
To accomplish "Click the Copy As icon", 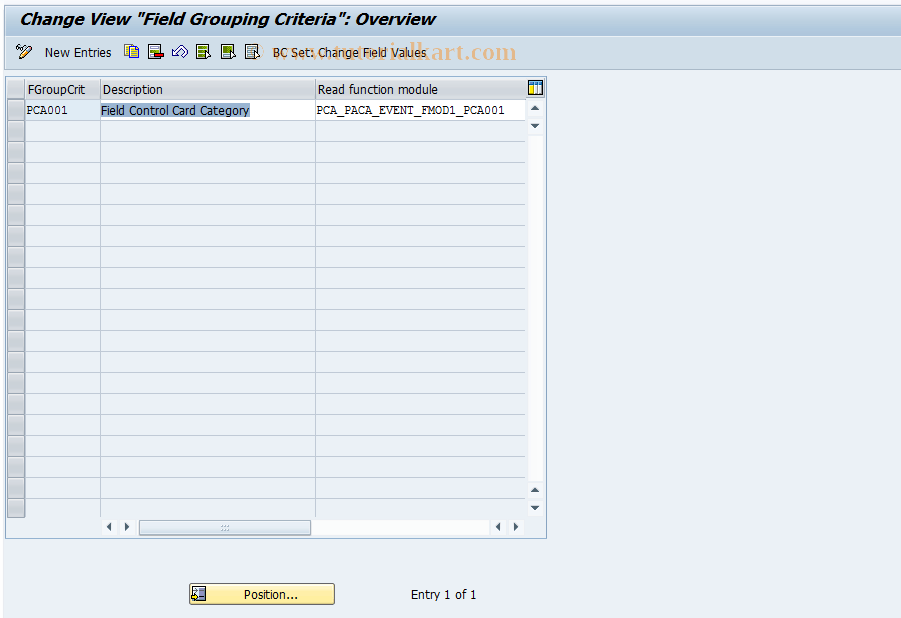I will tap(131, 52).
